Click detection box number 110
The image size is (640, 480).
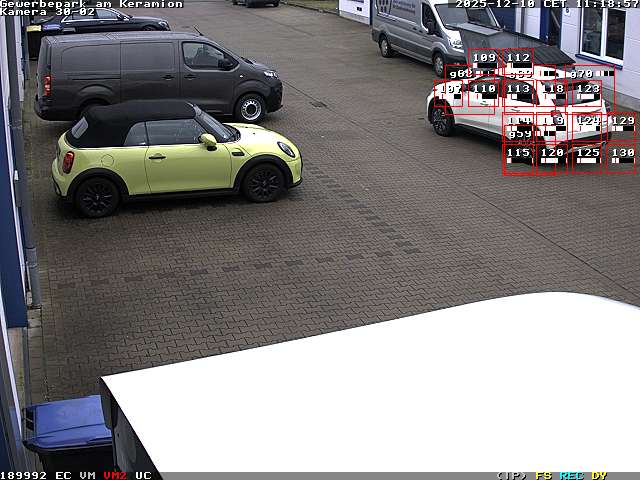click(x=484, y=93)
